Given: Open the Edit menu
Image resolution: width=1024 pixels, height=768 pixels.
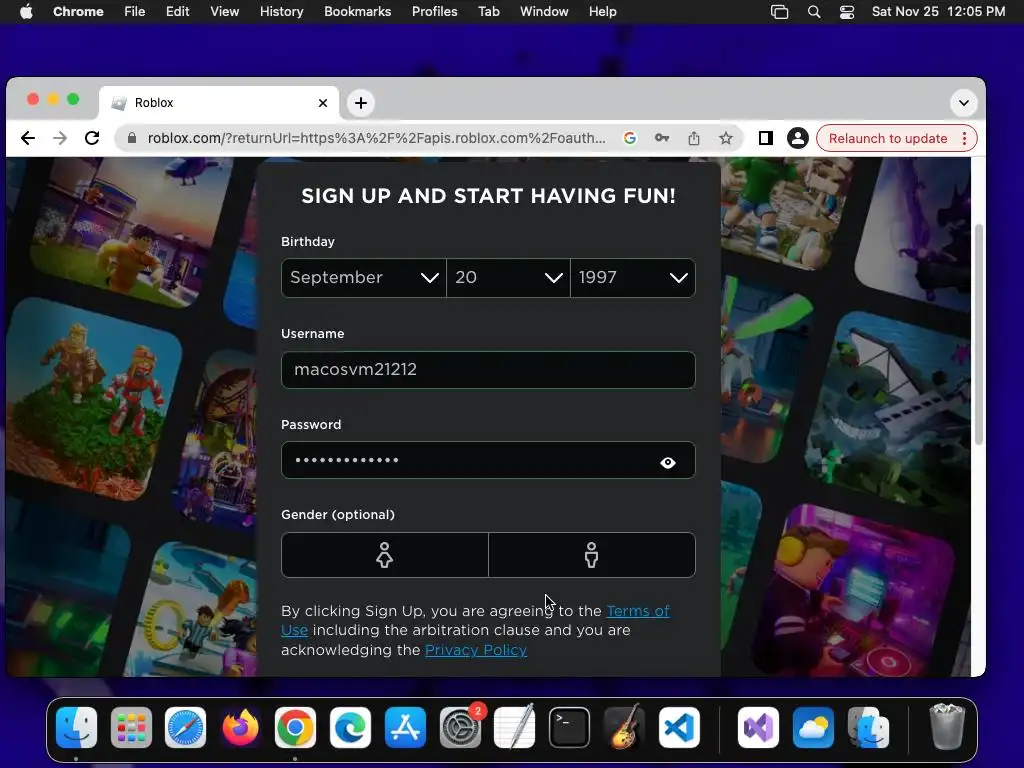Looking at the screenshot, I should click(177, 11).
